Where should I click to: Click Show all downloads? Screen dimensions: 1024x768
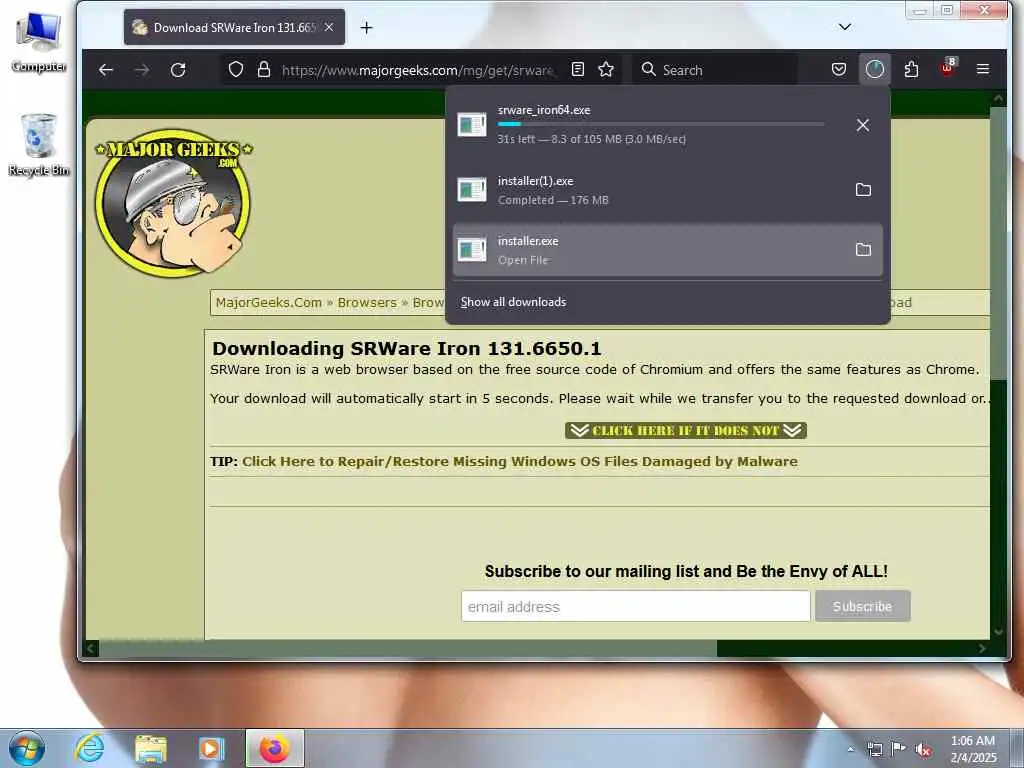click(513, 302)
